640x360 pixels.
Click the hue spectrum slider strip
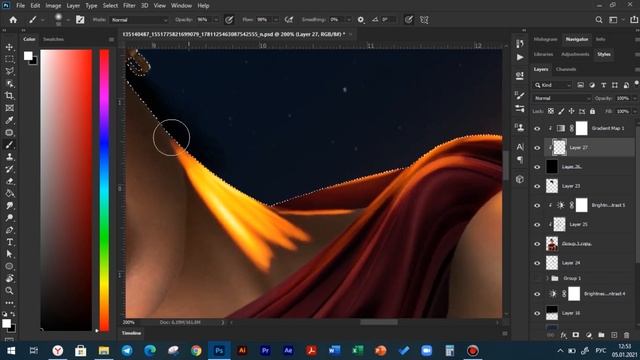point(104,190)
